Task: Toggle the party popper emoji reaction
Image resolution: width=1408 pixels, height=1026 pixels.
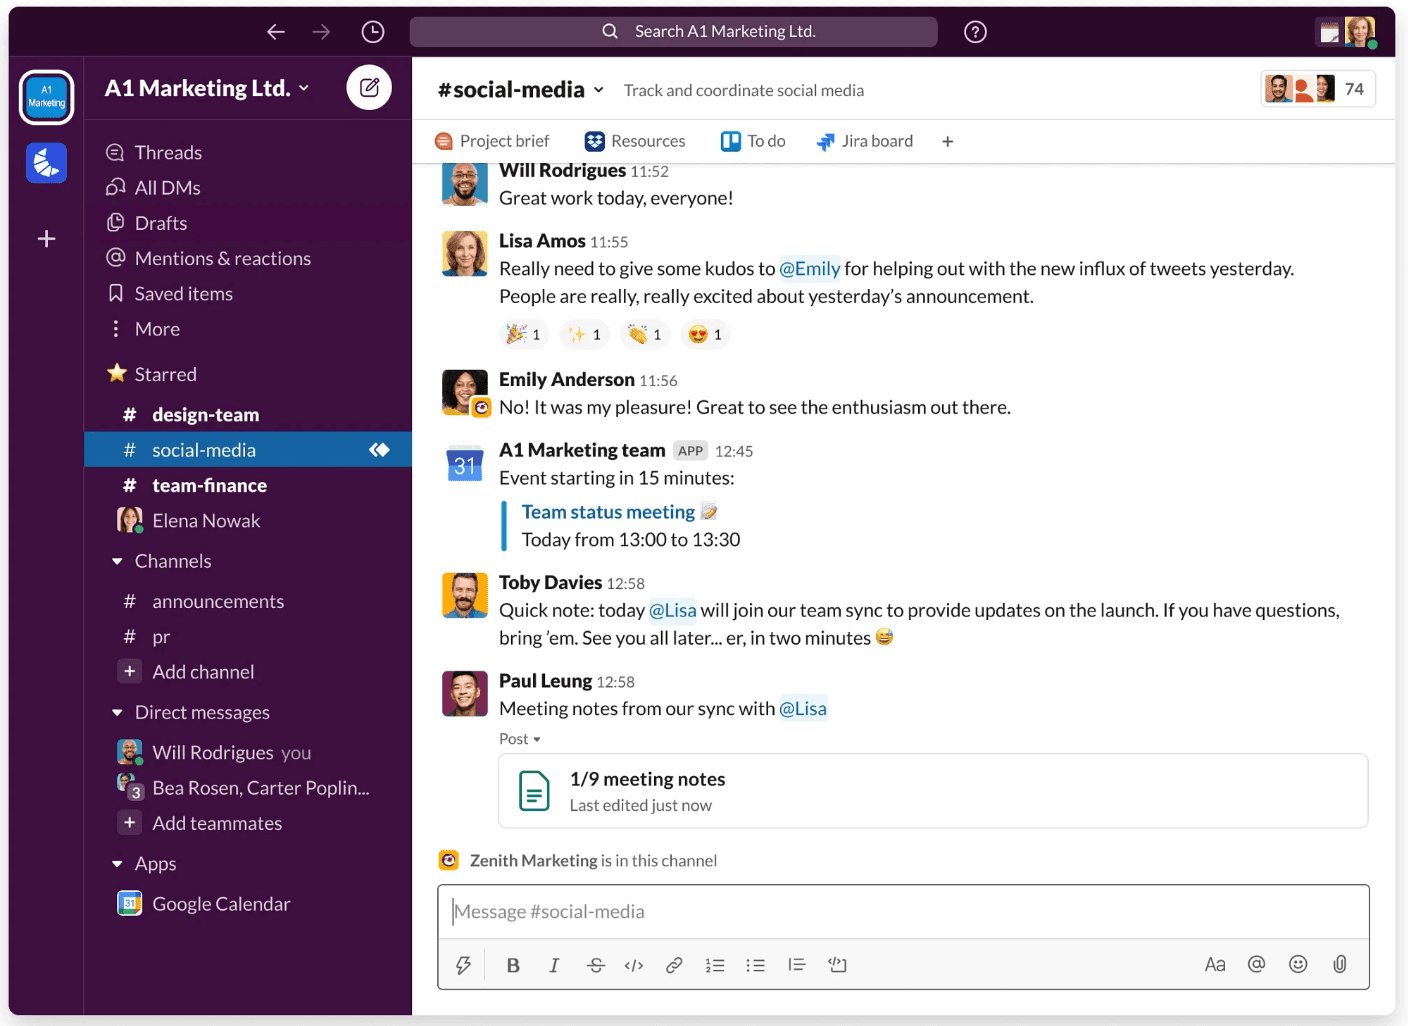Action: tap(524, 335)
